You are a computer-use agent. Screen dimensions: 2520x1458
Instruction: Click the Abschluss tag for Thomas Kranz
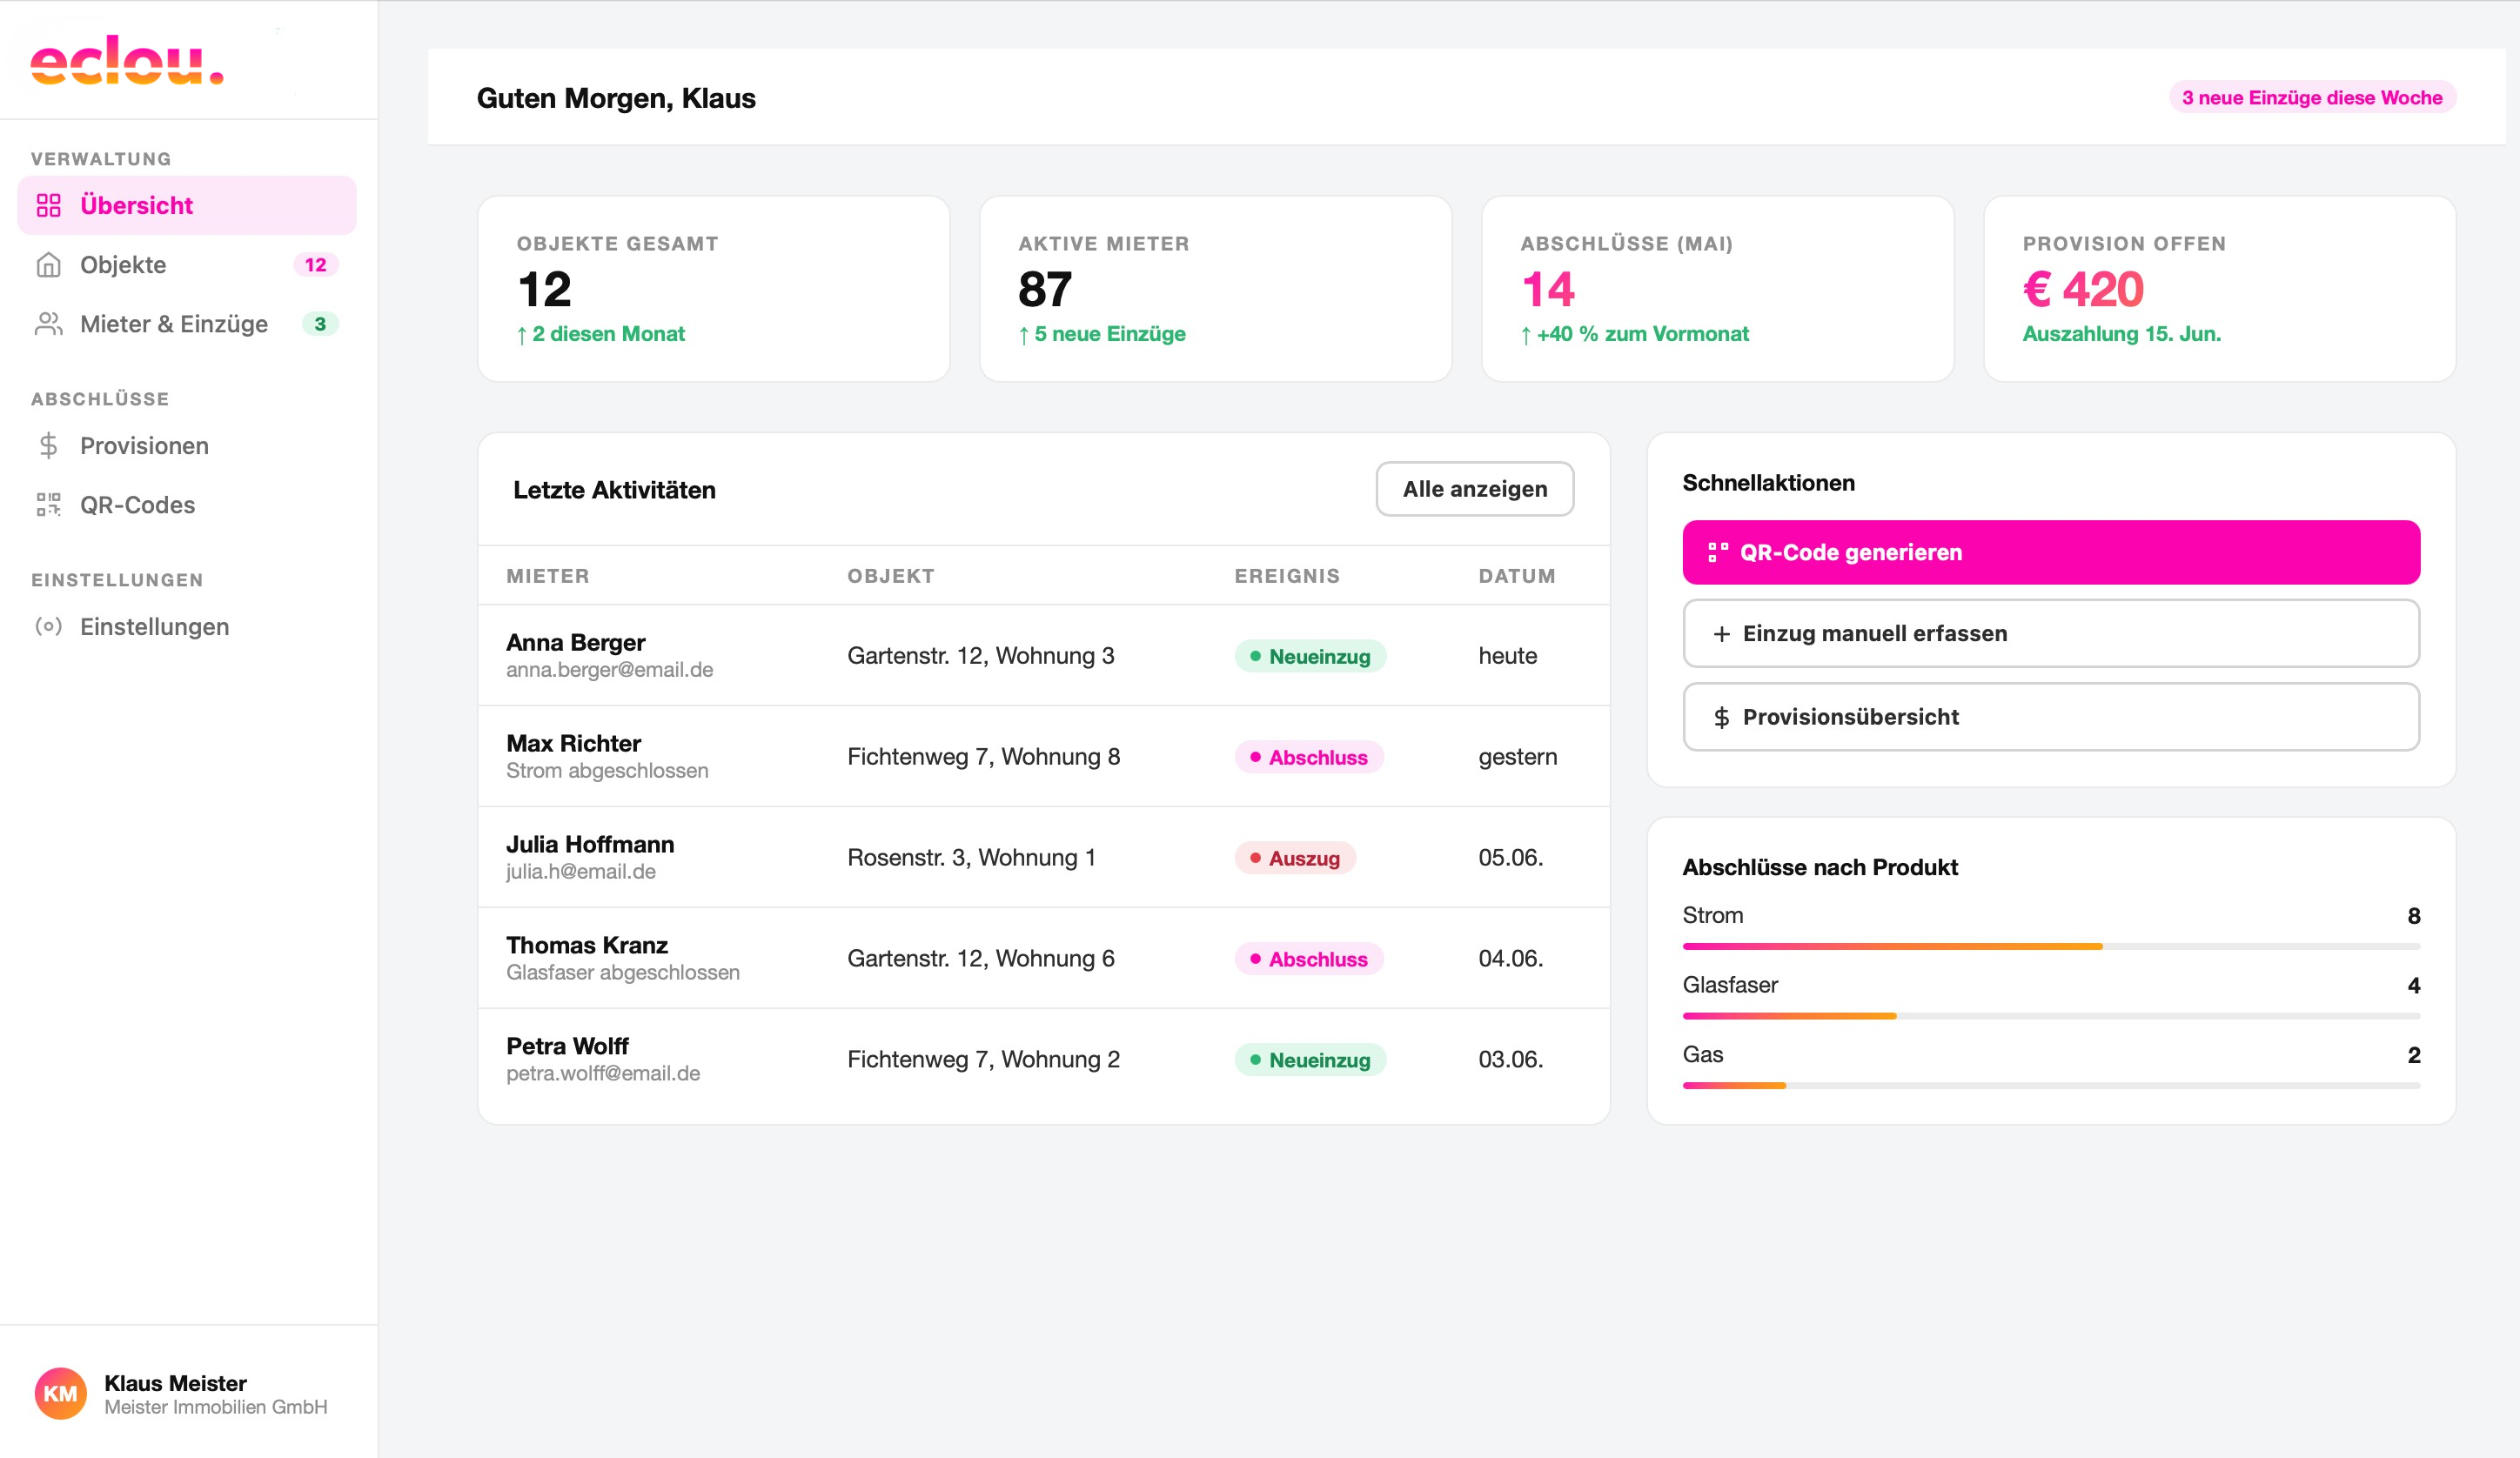point(1309,959)
